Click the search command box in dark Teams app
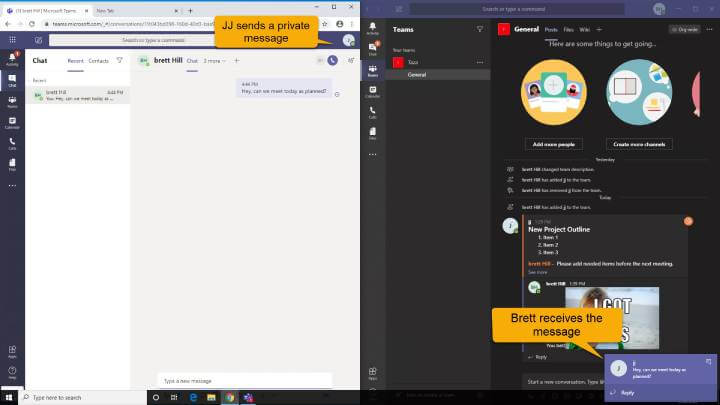The width and height of the screenshot is (720, 405). pyautogui.click(x=517, y=9)
